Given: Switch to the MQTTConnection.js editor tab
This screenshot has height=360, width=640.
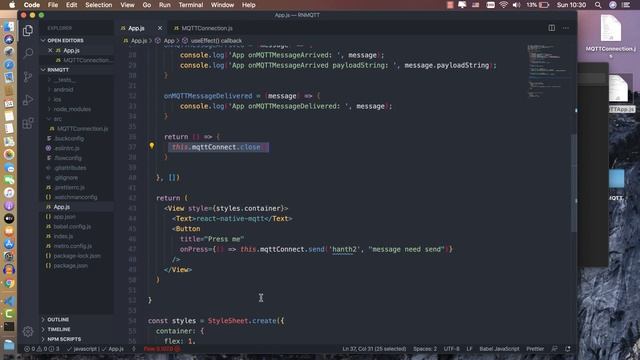Looking at the screenshot, I should pos(203,28).
